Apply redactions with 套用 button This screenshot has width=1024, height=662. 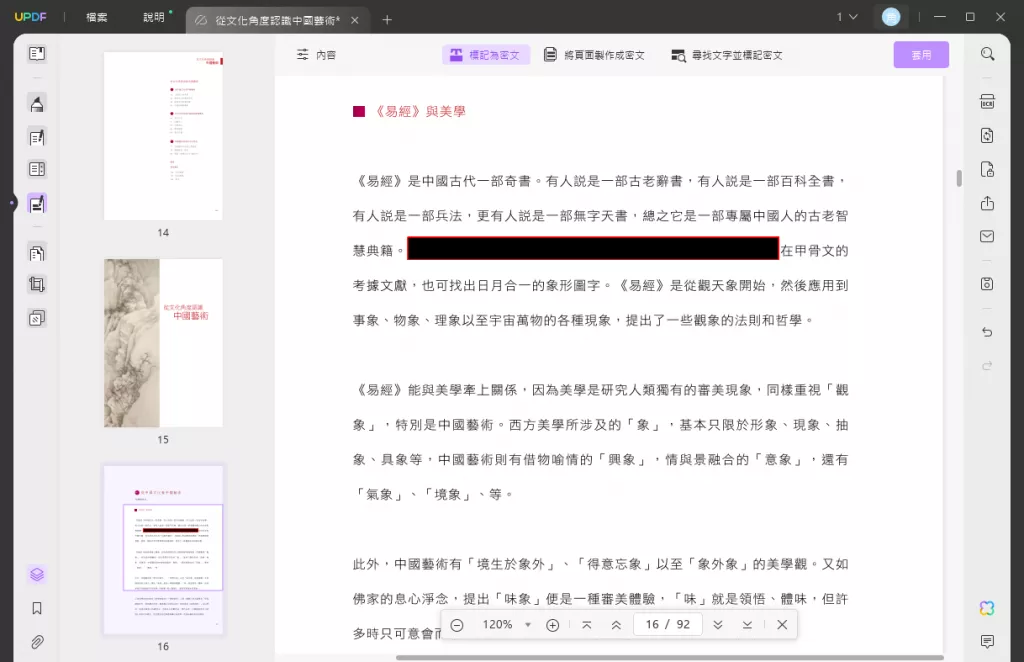click(921, 55)
